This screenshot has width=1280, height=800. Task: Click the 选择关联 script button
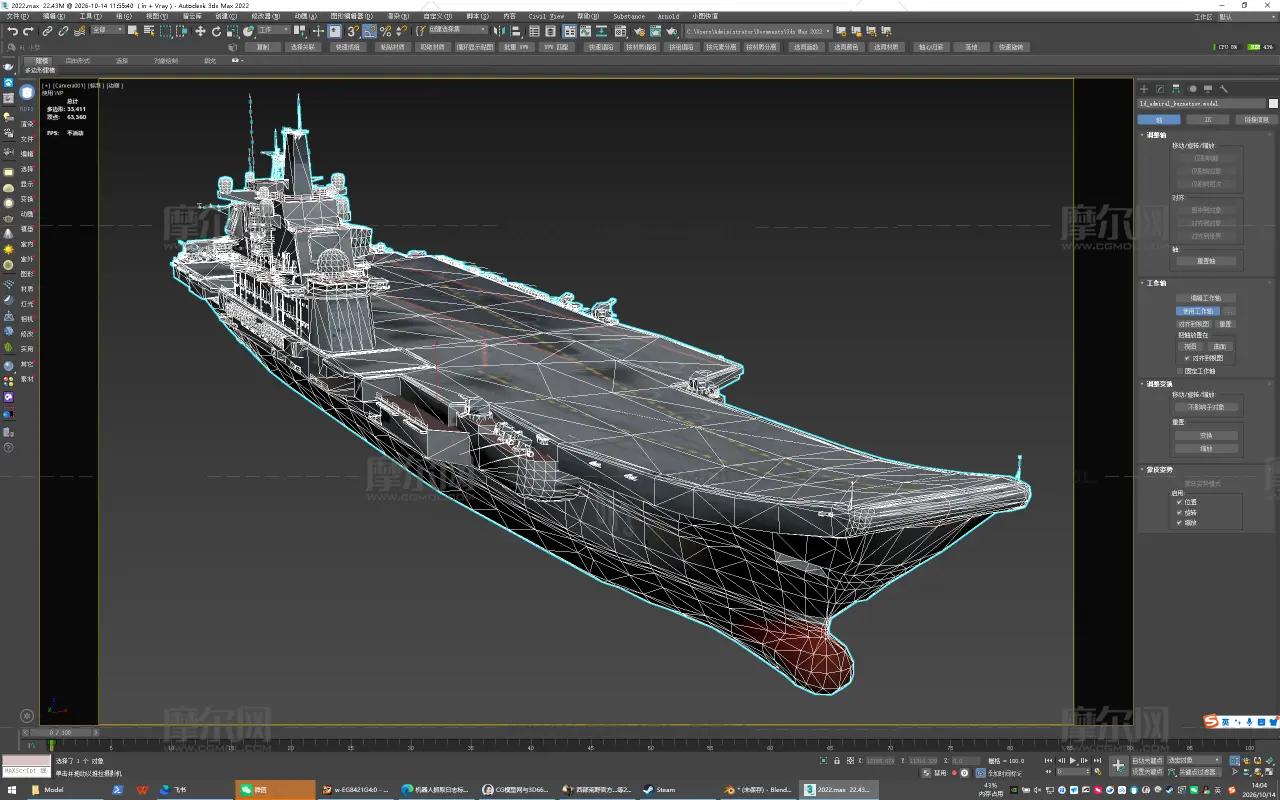[302, 47]
